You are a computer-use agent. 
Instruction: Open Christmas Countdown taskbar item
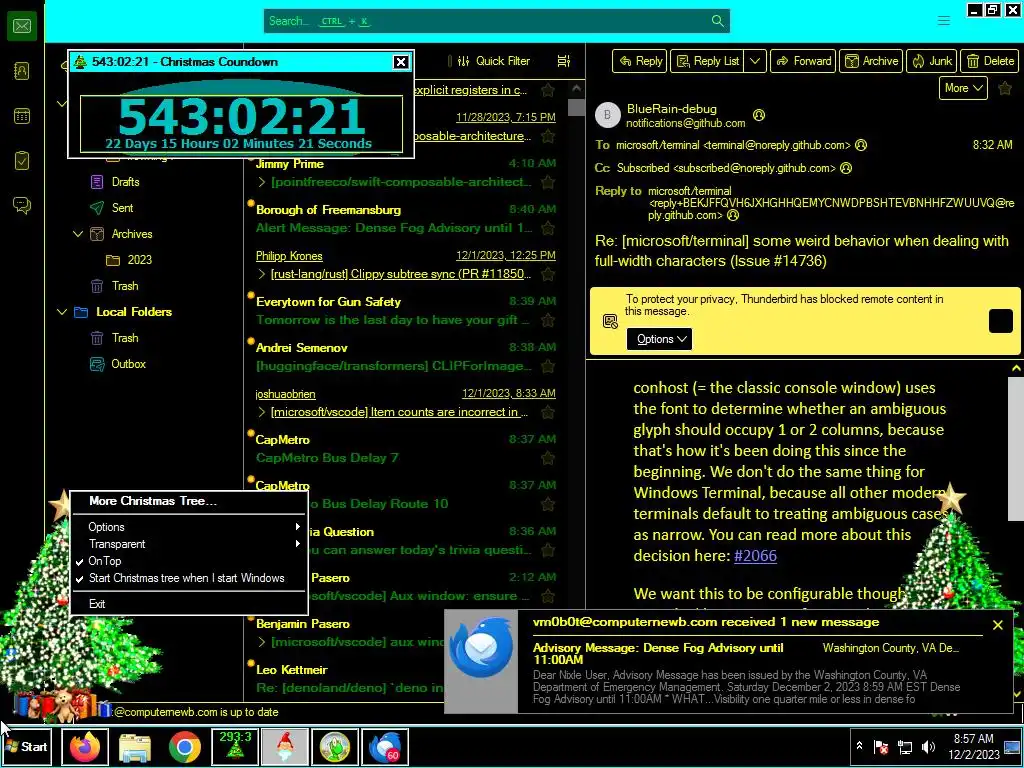235,746
